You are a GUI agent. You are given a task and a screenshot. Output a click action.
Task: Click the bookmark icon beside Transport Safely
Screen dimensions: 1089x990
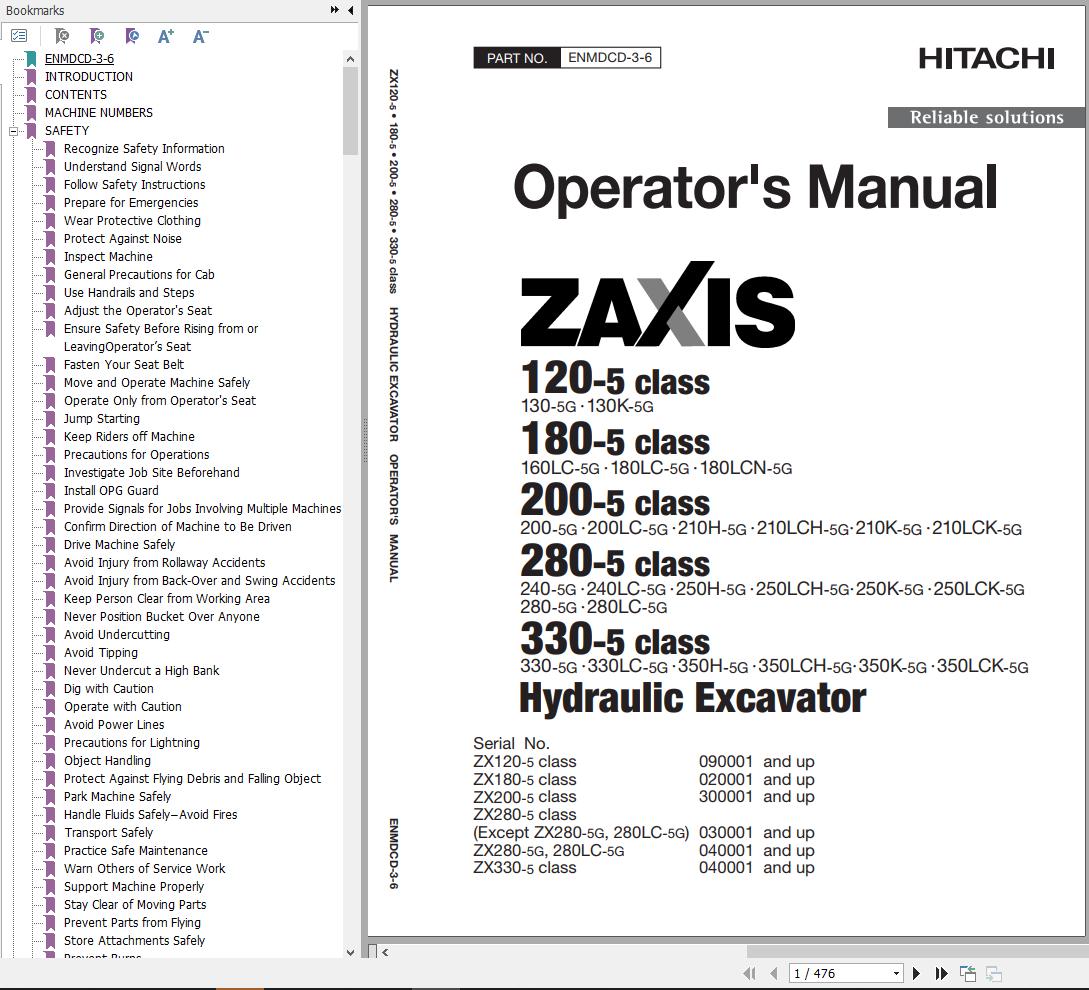[x=50, y=832]
